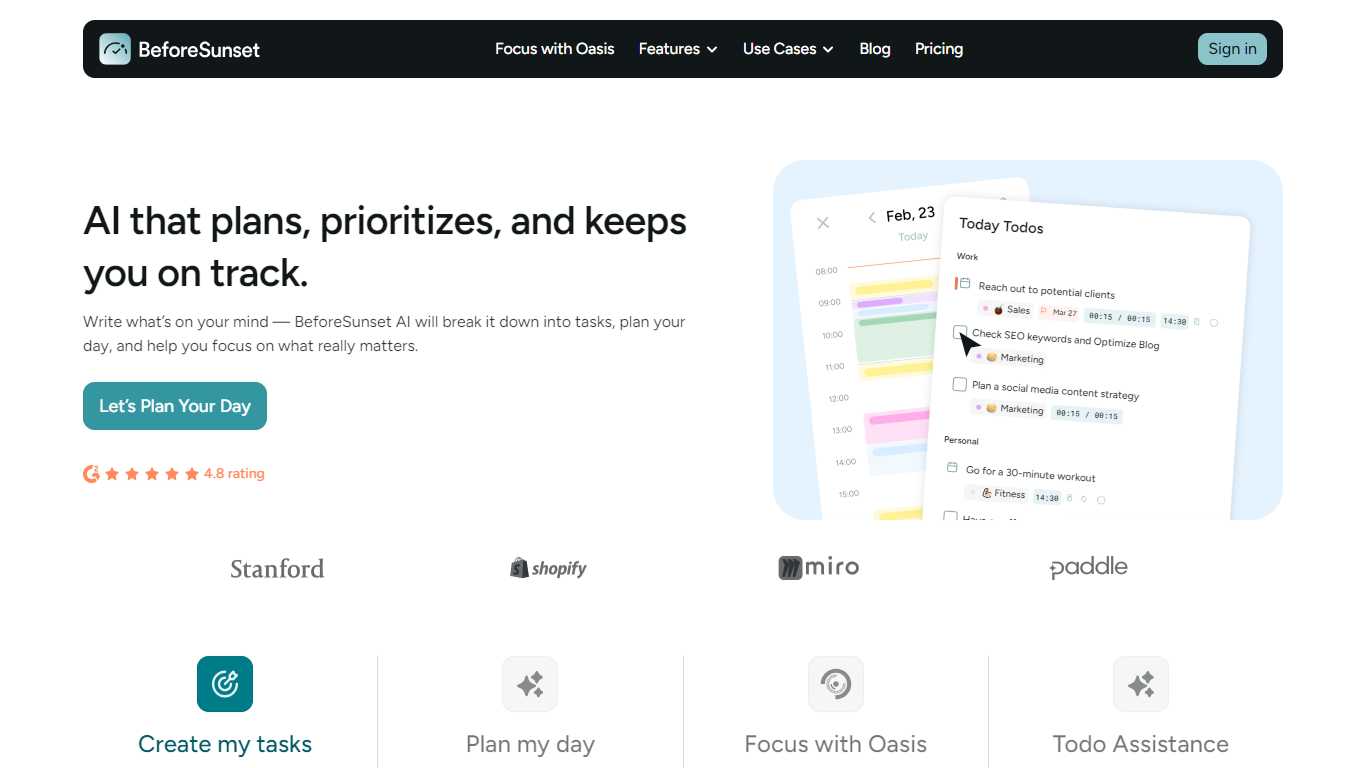
Task: Click the G2 rating logo icon
Action: [91, 474]
